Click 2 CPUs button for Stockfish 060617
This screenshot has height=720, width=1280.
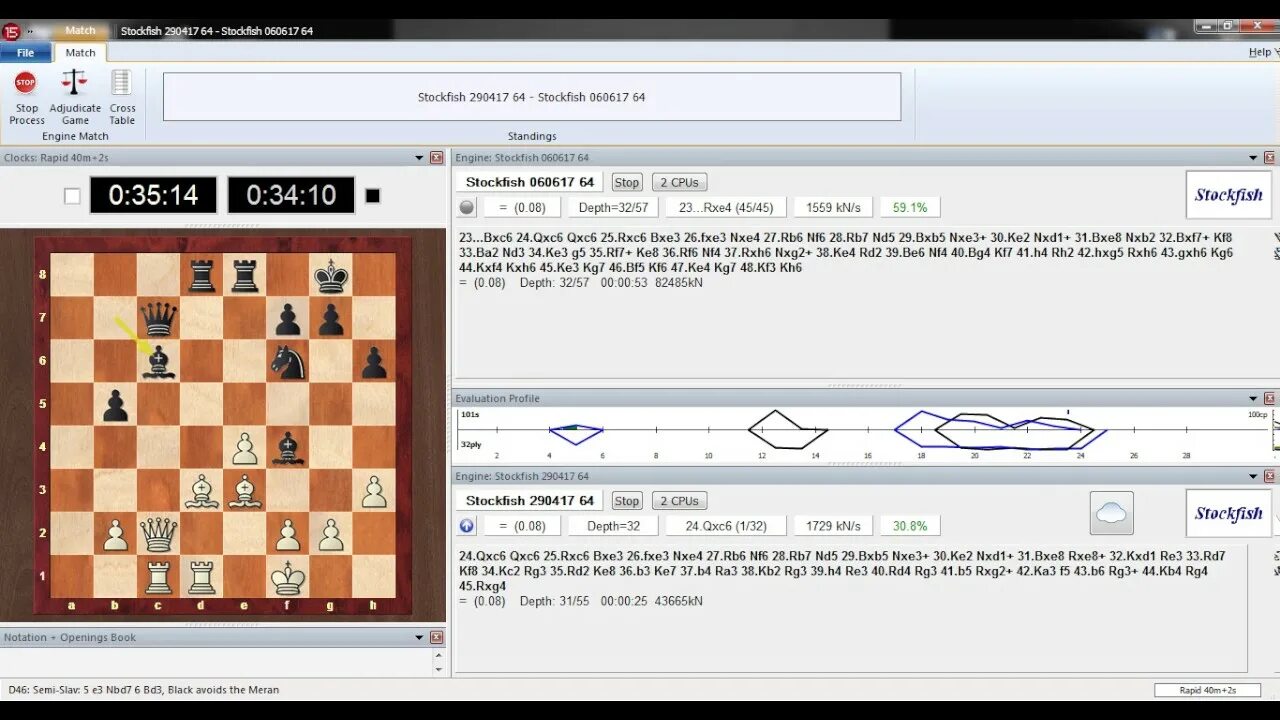680,183
